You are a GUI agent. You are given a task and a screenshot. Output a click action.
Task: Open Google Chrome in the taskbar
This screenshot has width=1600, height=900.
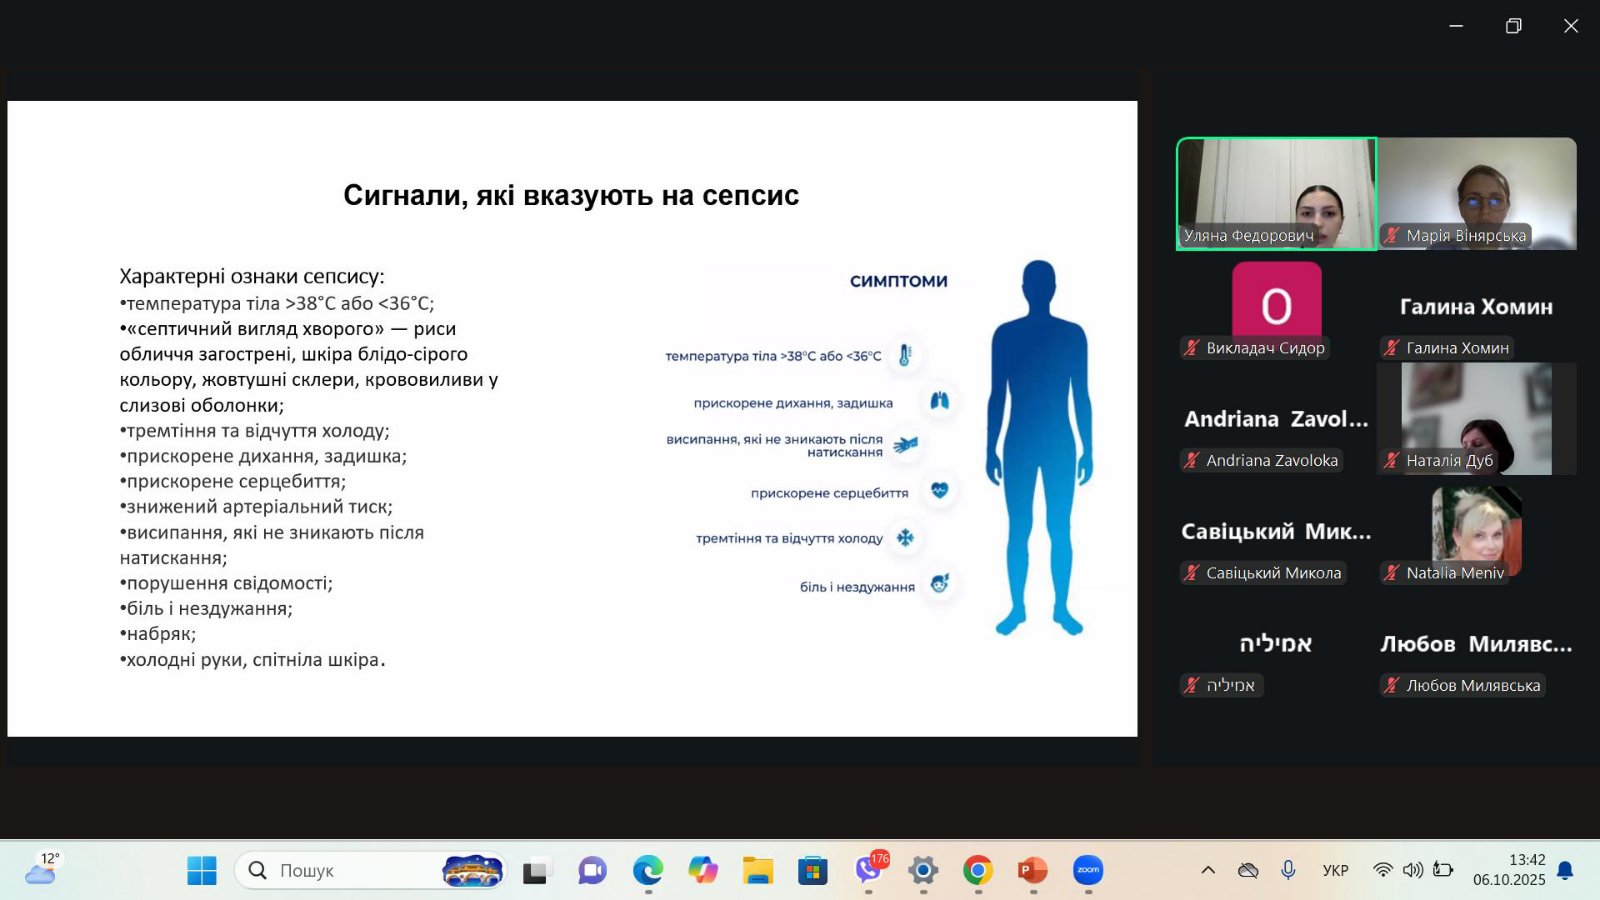(x=977, y=870)
